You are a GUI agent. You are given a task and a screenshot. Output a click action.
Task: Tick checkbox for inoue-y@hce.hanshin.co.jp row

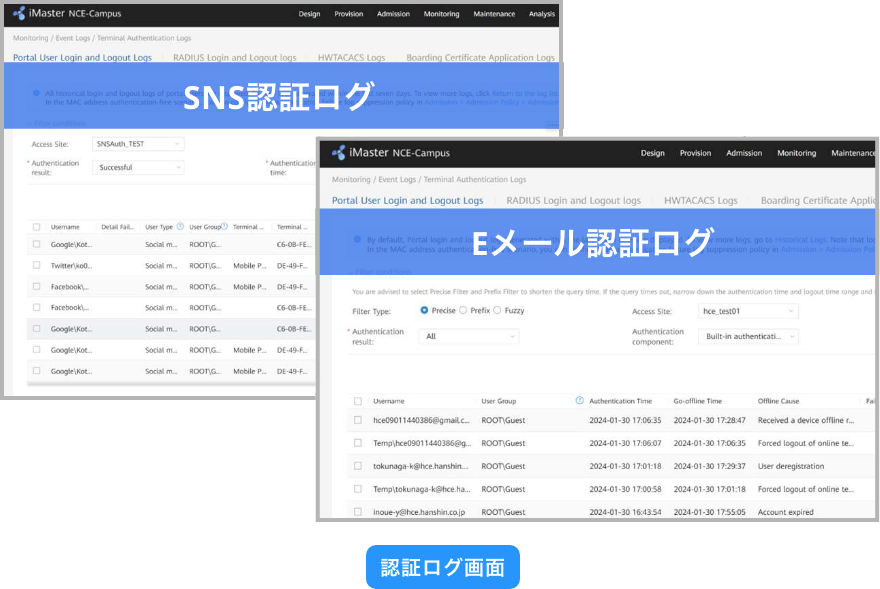pos(358,512)
